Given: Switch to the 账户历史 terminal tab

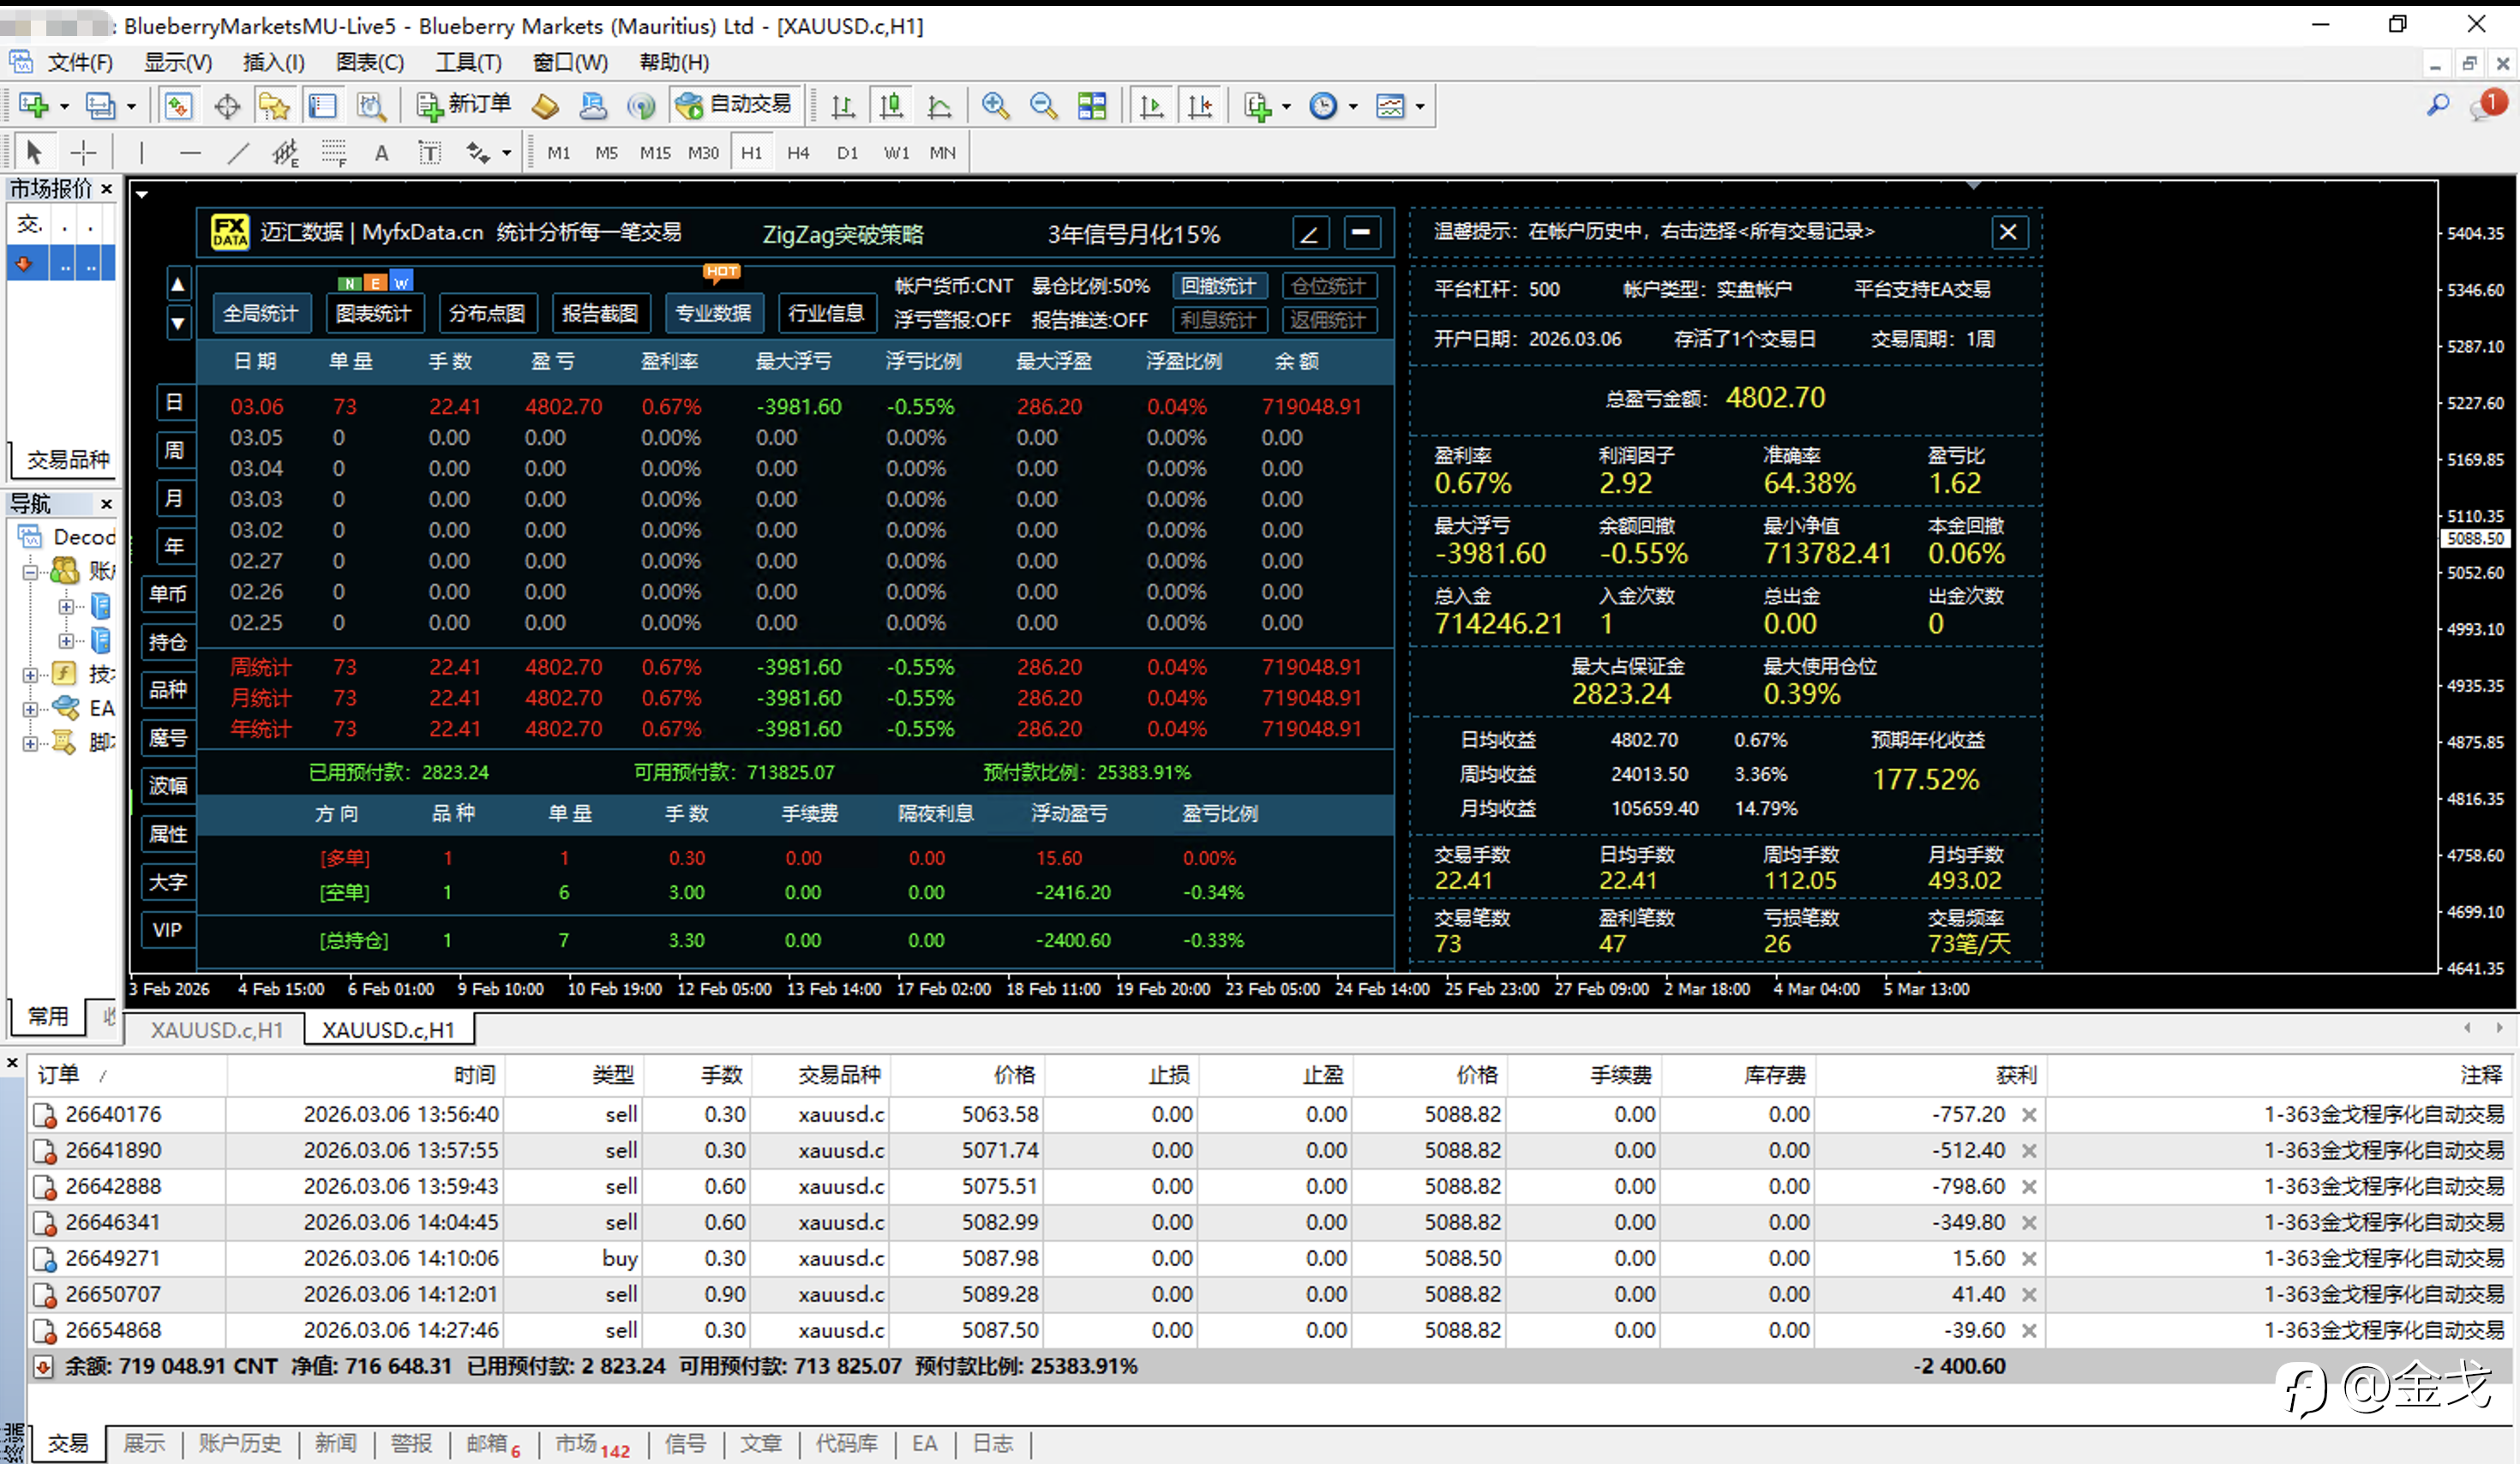Looking at the screenshot, I should (239, 1443).
